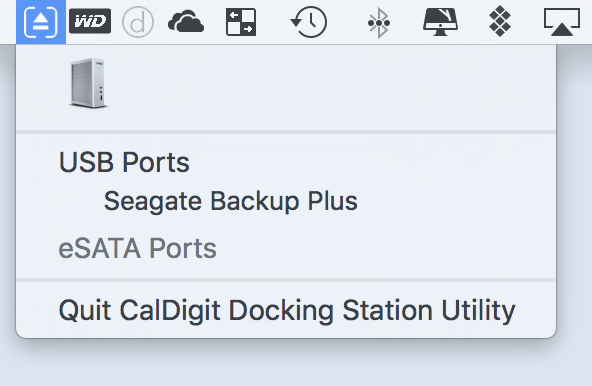The height and width of the screenshot is (386, 592).
Task: Click empty desktop area below the menu
Action: (296, 363)
